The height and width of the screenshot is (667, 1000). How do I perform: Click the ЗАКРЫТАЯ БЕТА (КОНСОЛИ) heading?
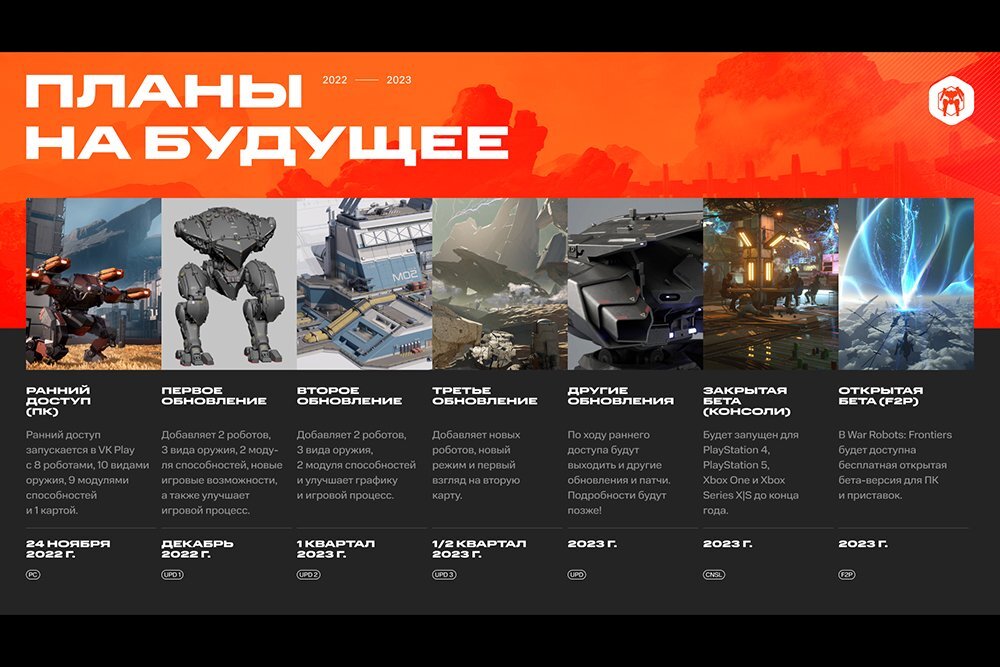coord(747,400)
